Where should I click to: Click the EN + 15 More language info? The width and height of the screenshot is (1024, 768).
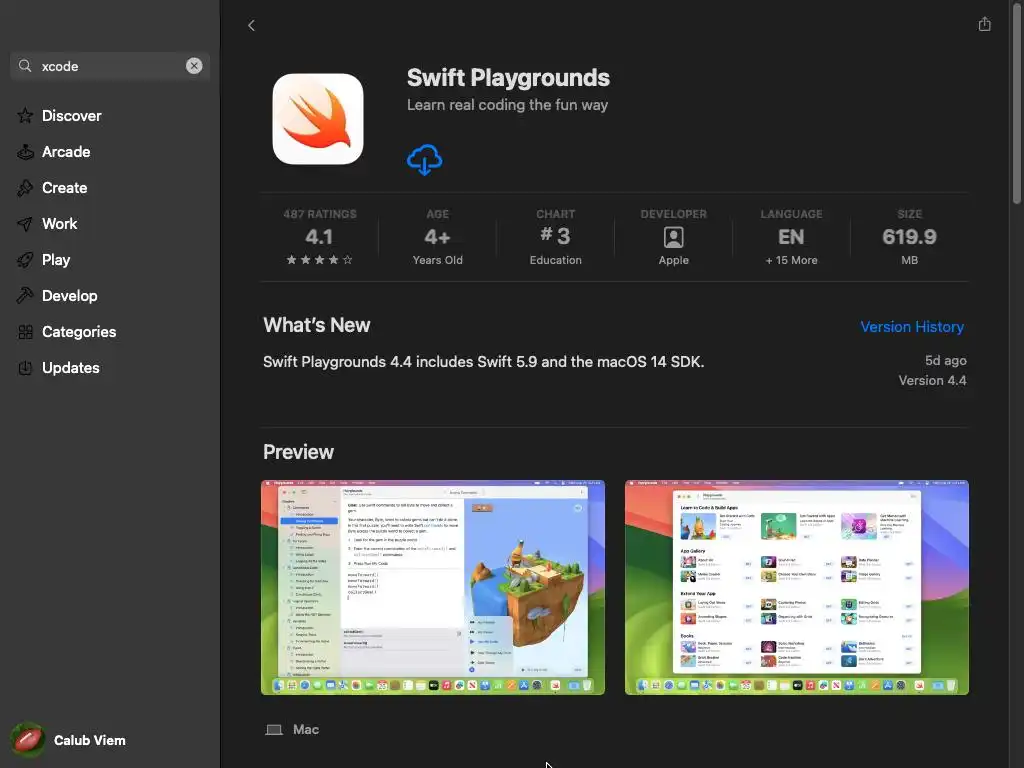tap(792, 238)
